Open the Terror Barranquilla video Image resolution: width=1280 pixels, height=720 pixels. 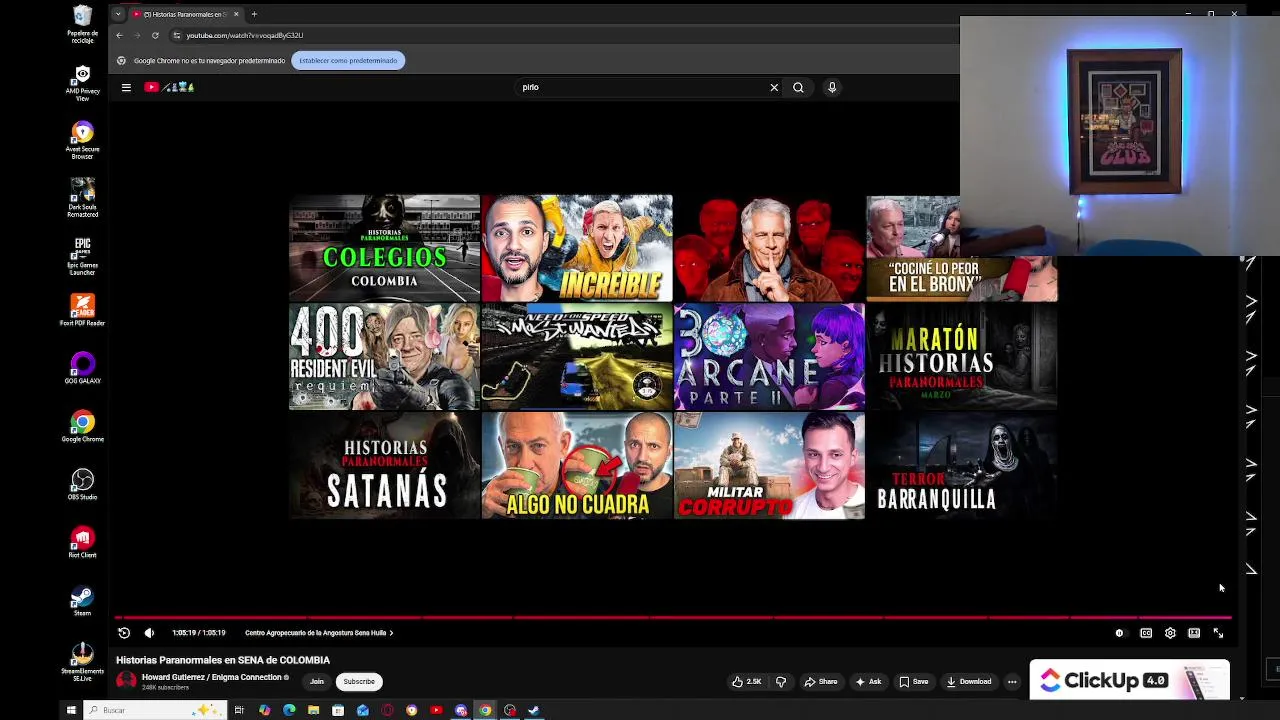[961, 466]
